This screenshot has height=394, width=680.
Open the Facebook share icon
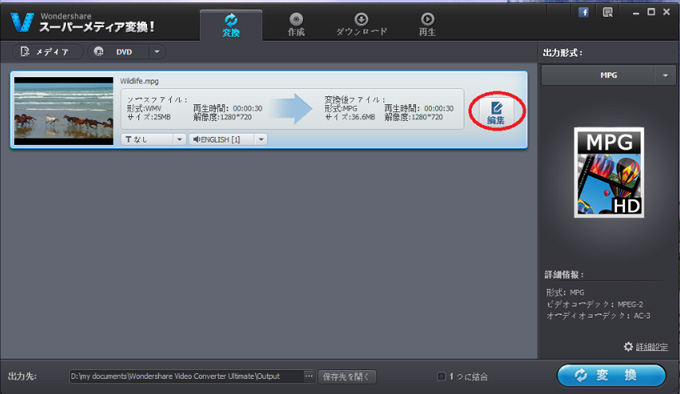point(584,12)
